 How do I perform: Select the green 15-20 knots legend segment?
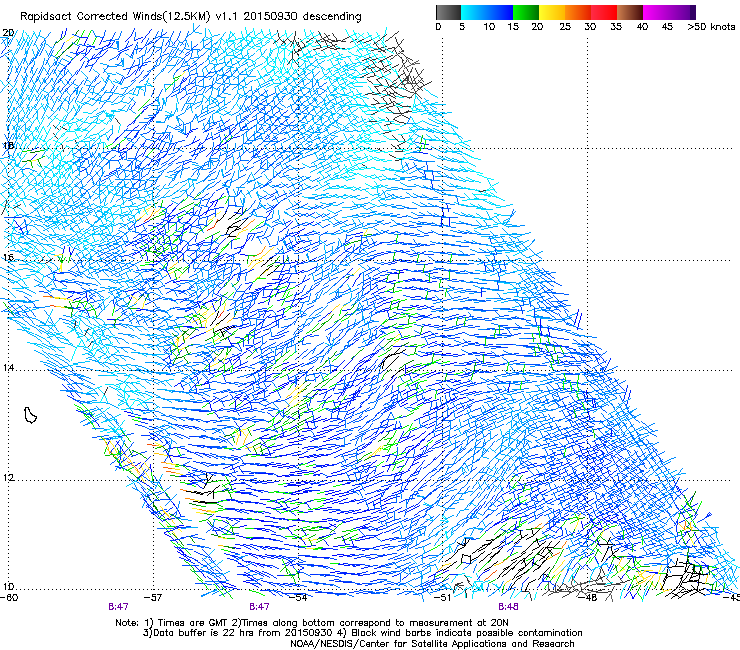pyautogui.click(x=526, y=12)
